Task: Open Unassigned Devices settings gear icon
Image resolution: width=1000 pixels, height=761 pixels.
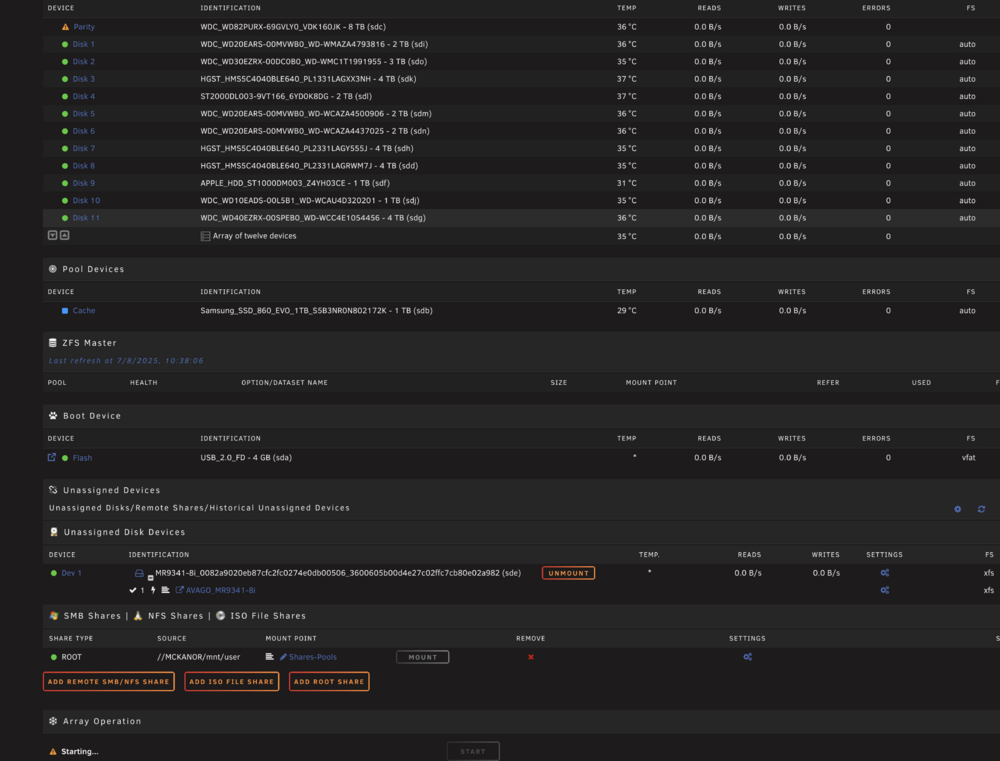Action: [957, 509]
